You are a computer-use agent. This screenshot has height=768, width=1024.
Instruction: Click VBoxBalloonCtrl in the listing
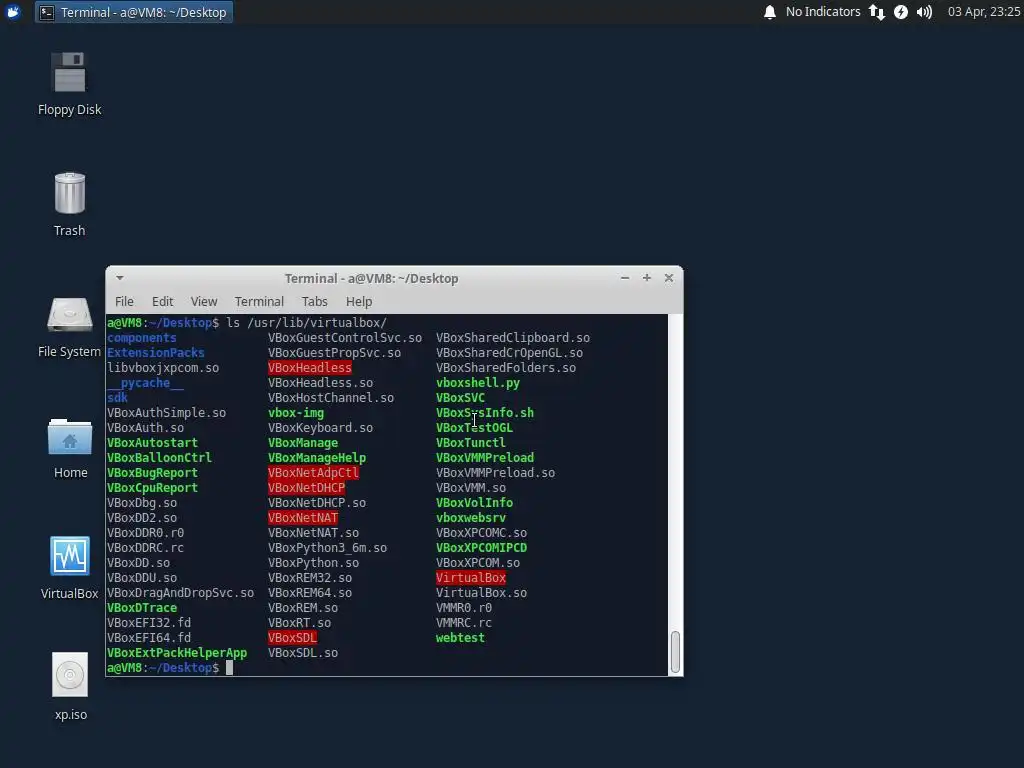point(159,458)
